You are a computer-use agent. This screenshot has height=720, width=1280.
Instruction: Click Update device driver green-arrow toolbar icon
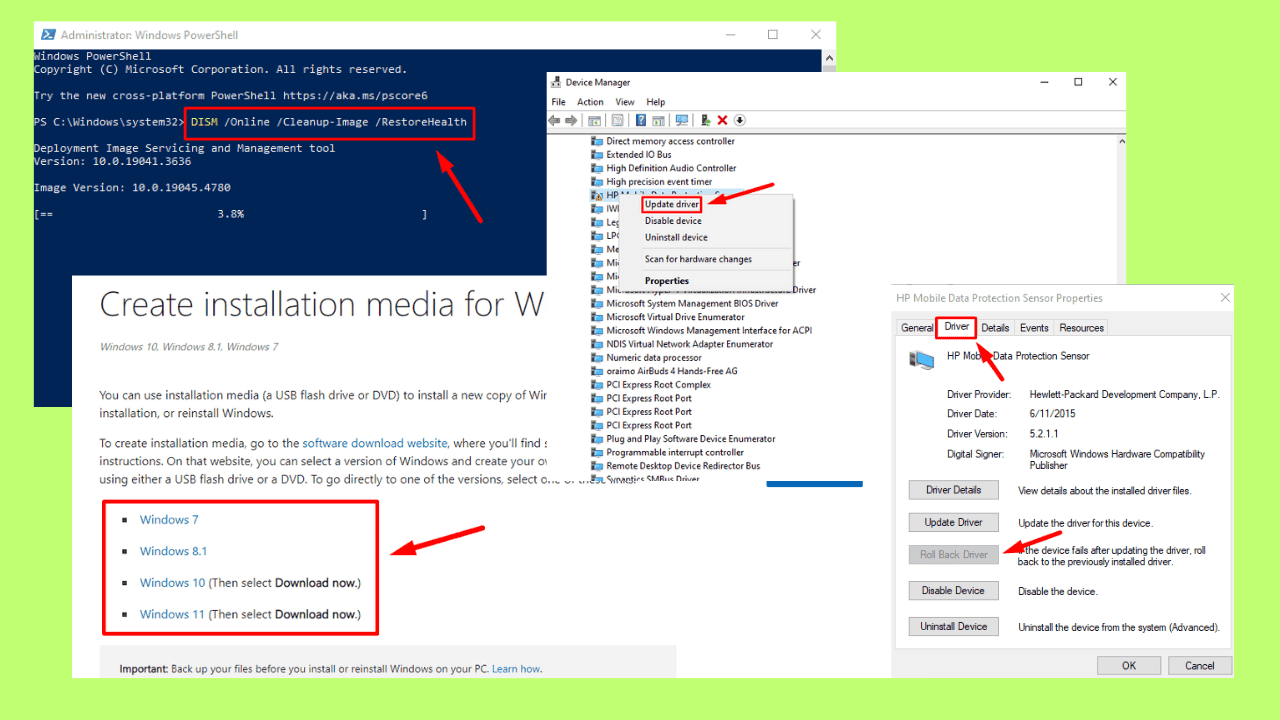coord(706,120)
